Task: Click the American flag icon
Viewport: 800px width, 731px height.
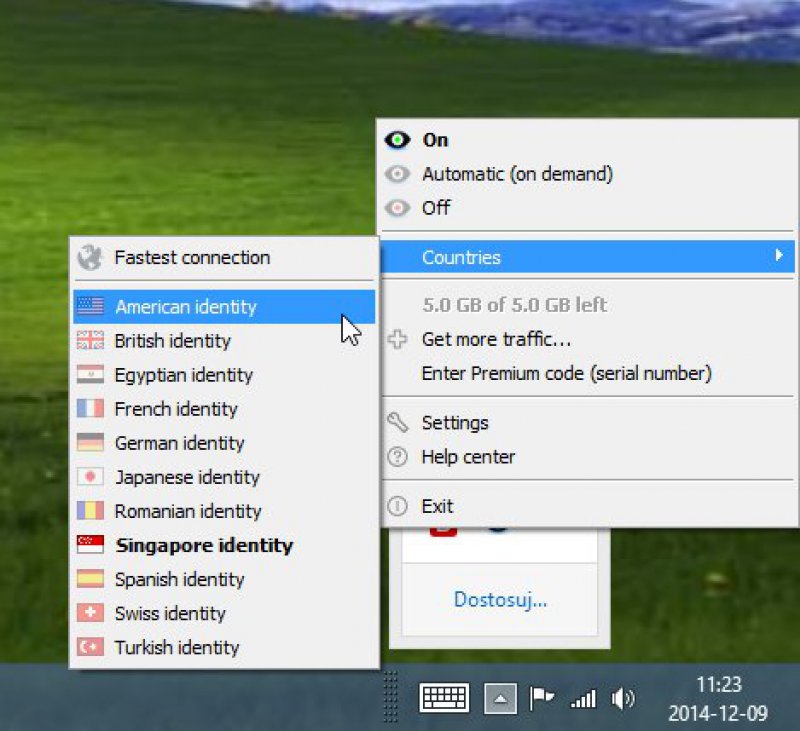Action: point(90,306)
